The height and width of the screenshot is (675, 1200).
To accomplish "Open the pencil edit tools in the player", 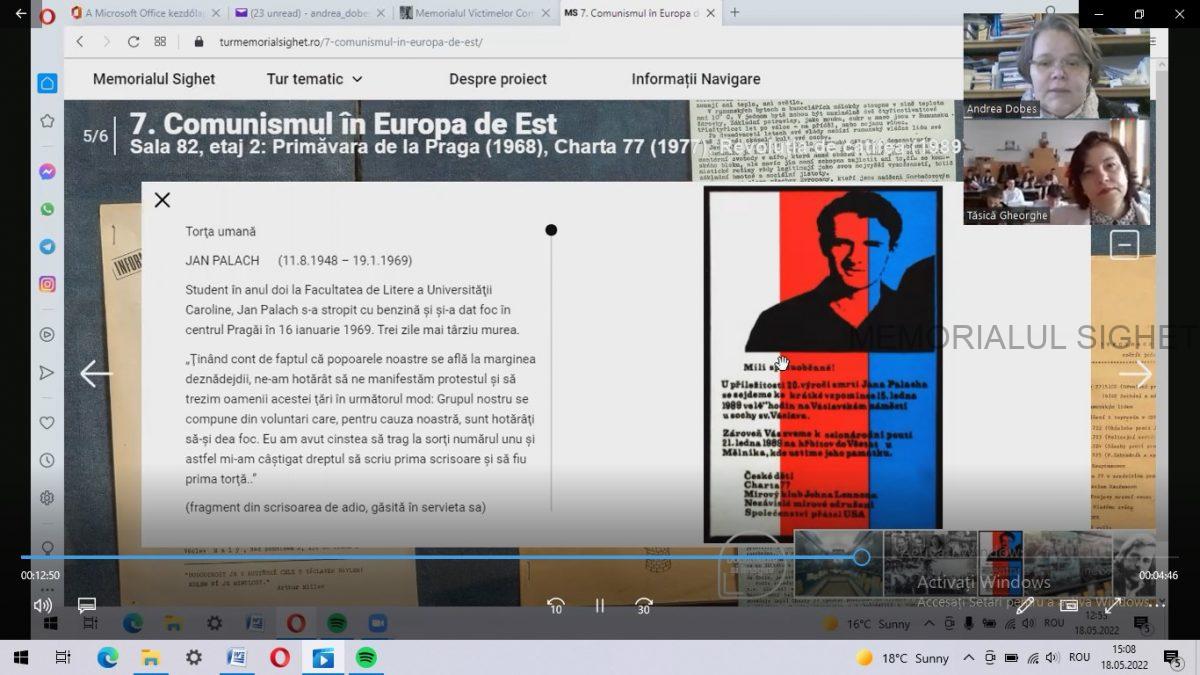I will tap(1025, 605).
